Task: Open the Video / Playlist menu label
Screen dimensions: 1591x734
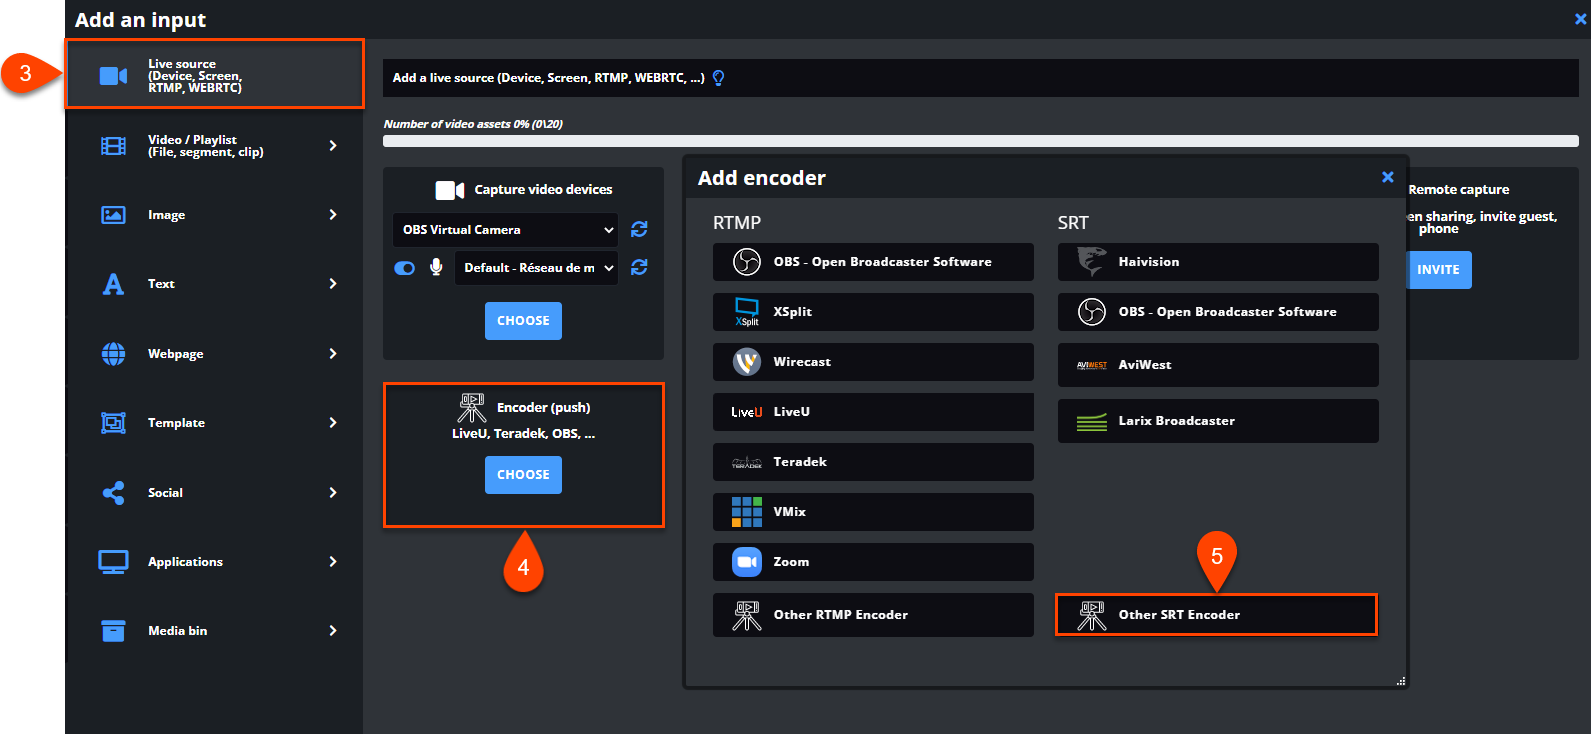Action: 206,146
